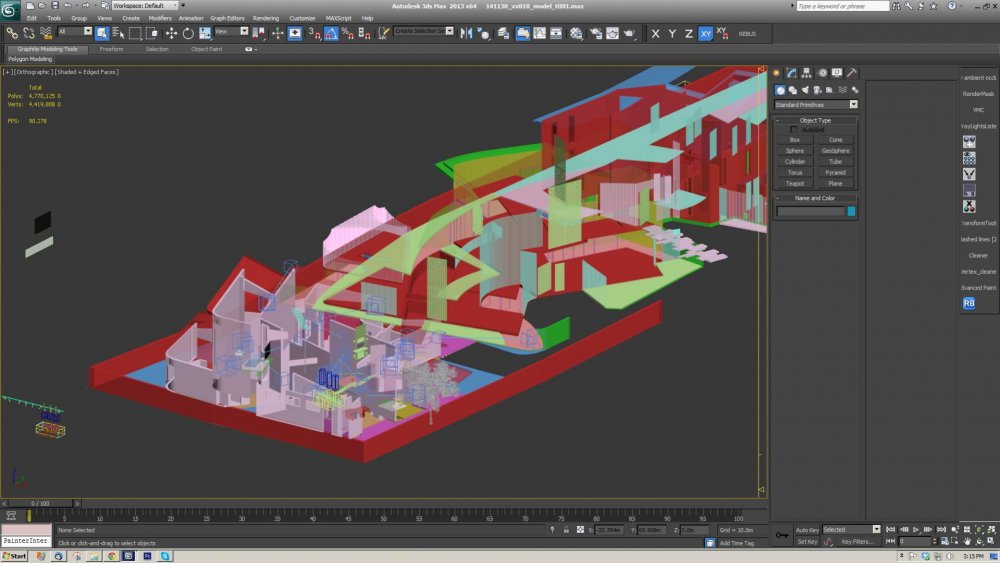
Task: Switch to the Freeform ribbon tab
Action: point(112,49)
